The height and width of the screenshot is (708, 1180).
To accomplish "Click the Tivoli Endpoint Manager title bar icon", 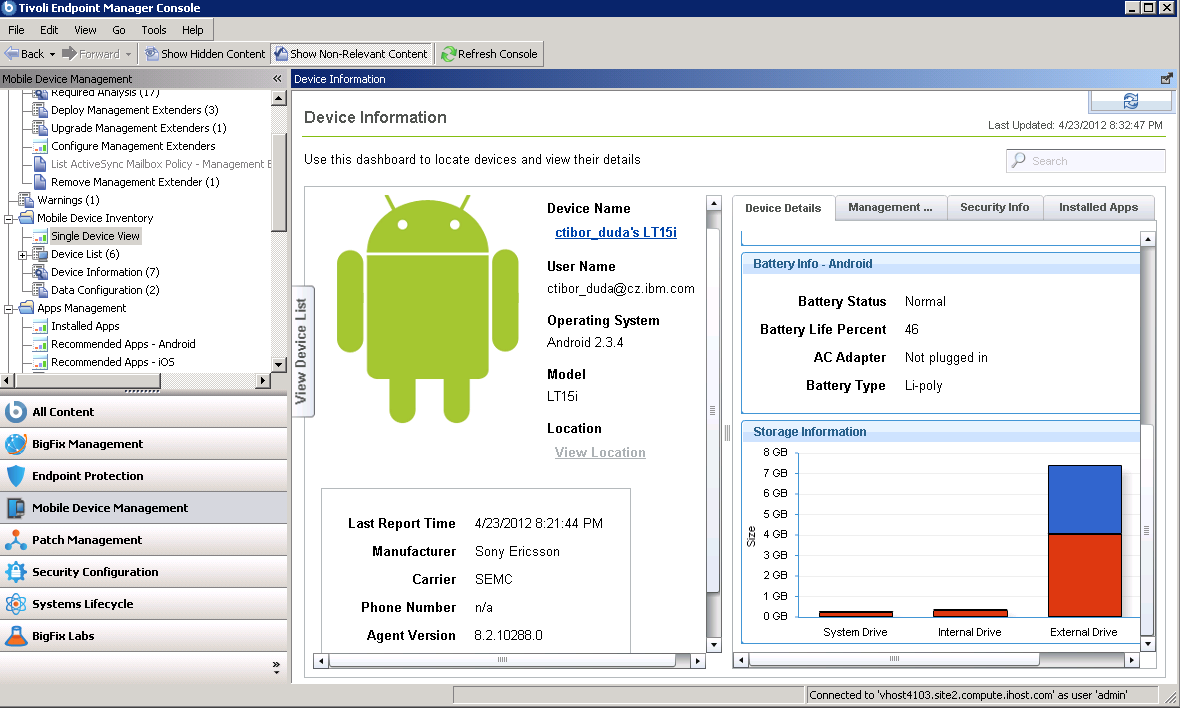I will pos(9,8).
